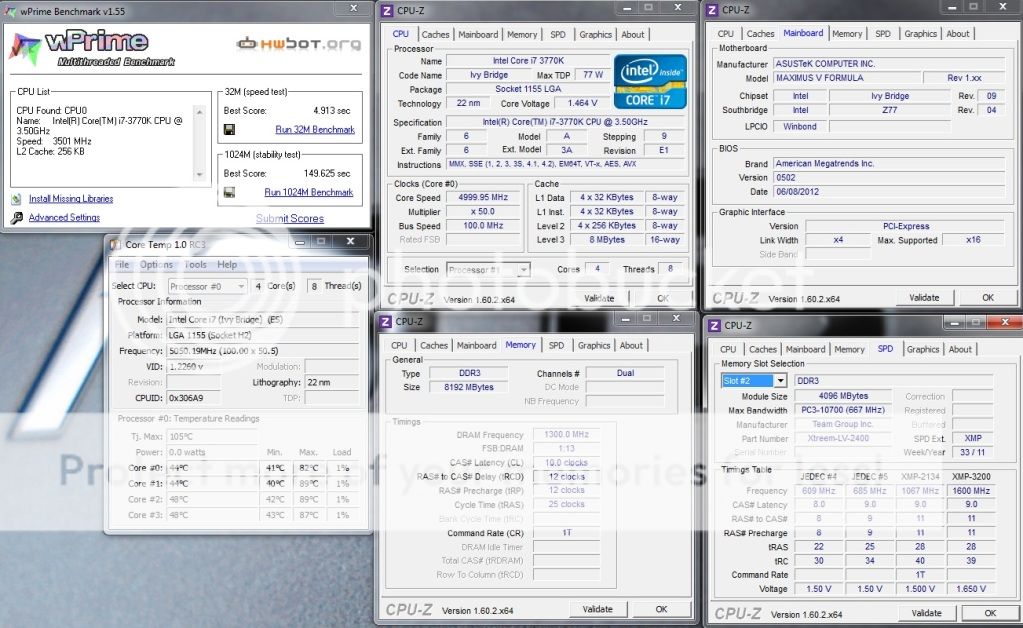Select the Mainboard tab in the CPU-Z Memory window
1023x628 pixels.
[476, 346]
